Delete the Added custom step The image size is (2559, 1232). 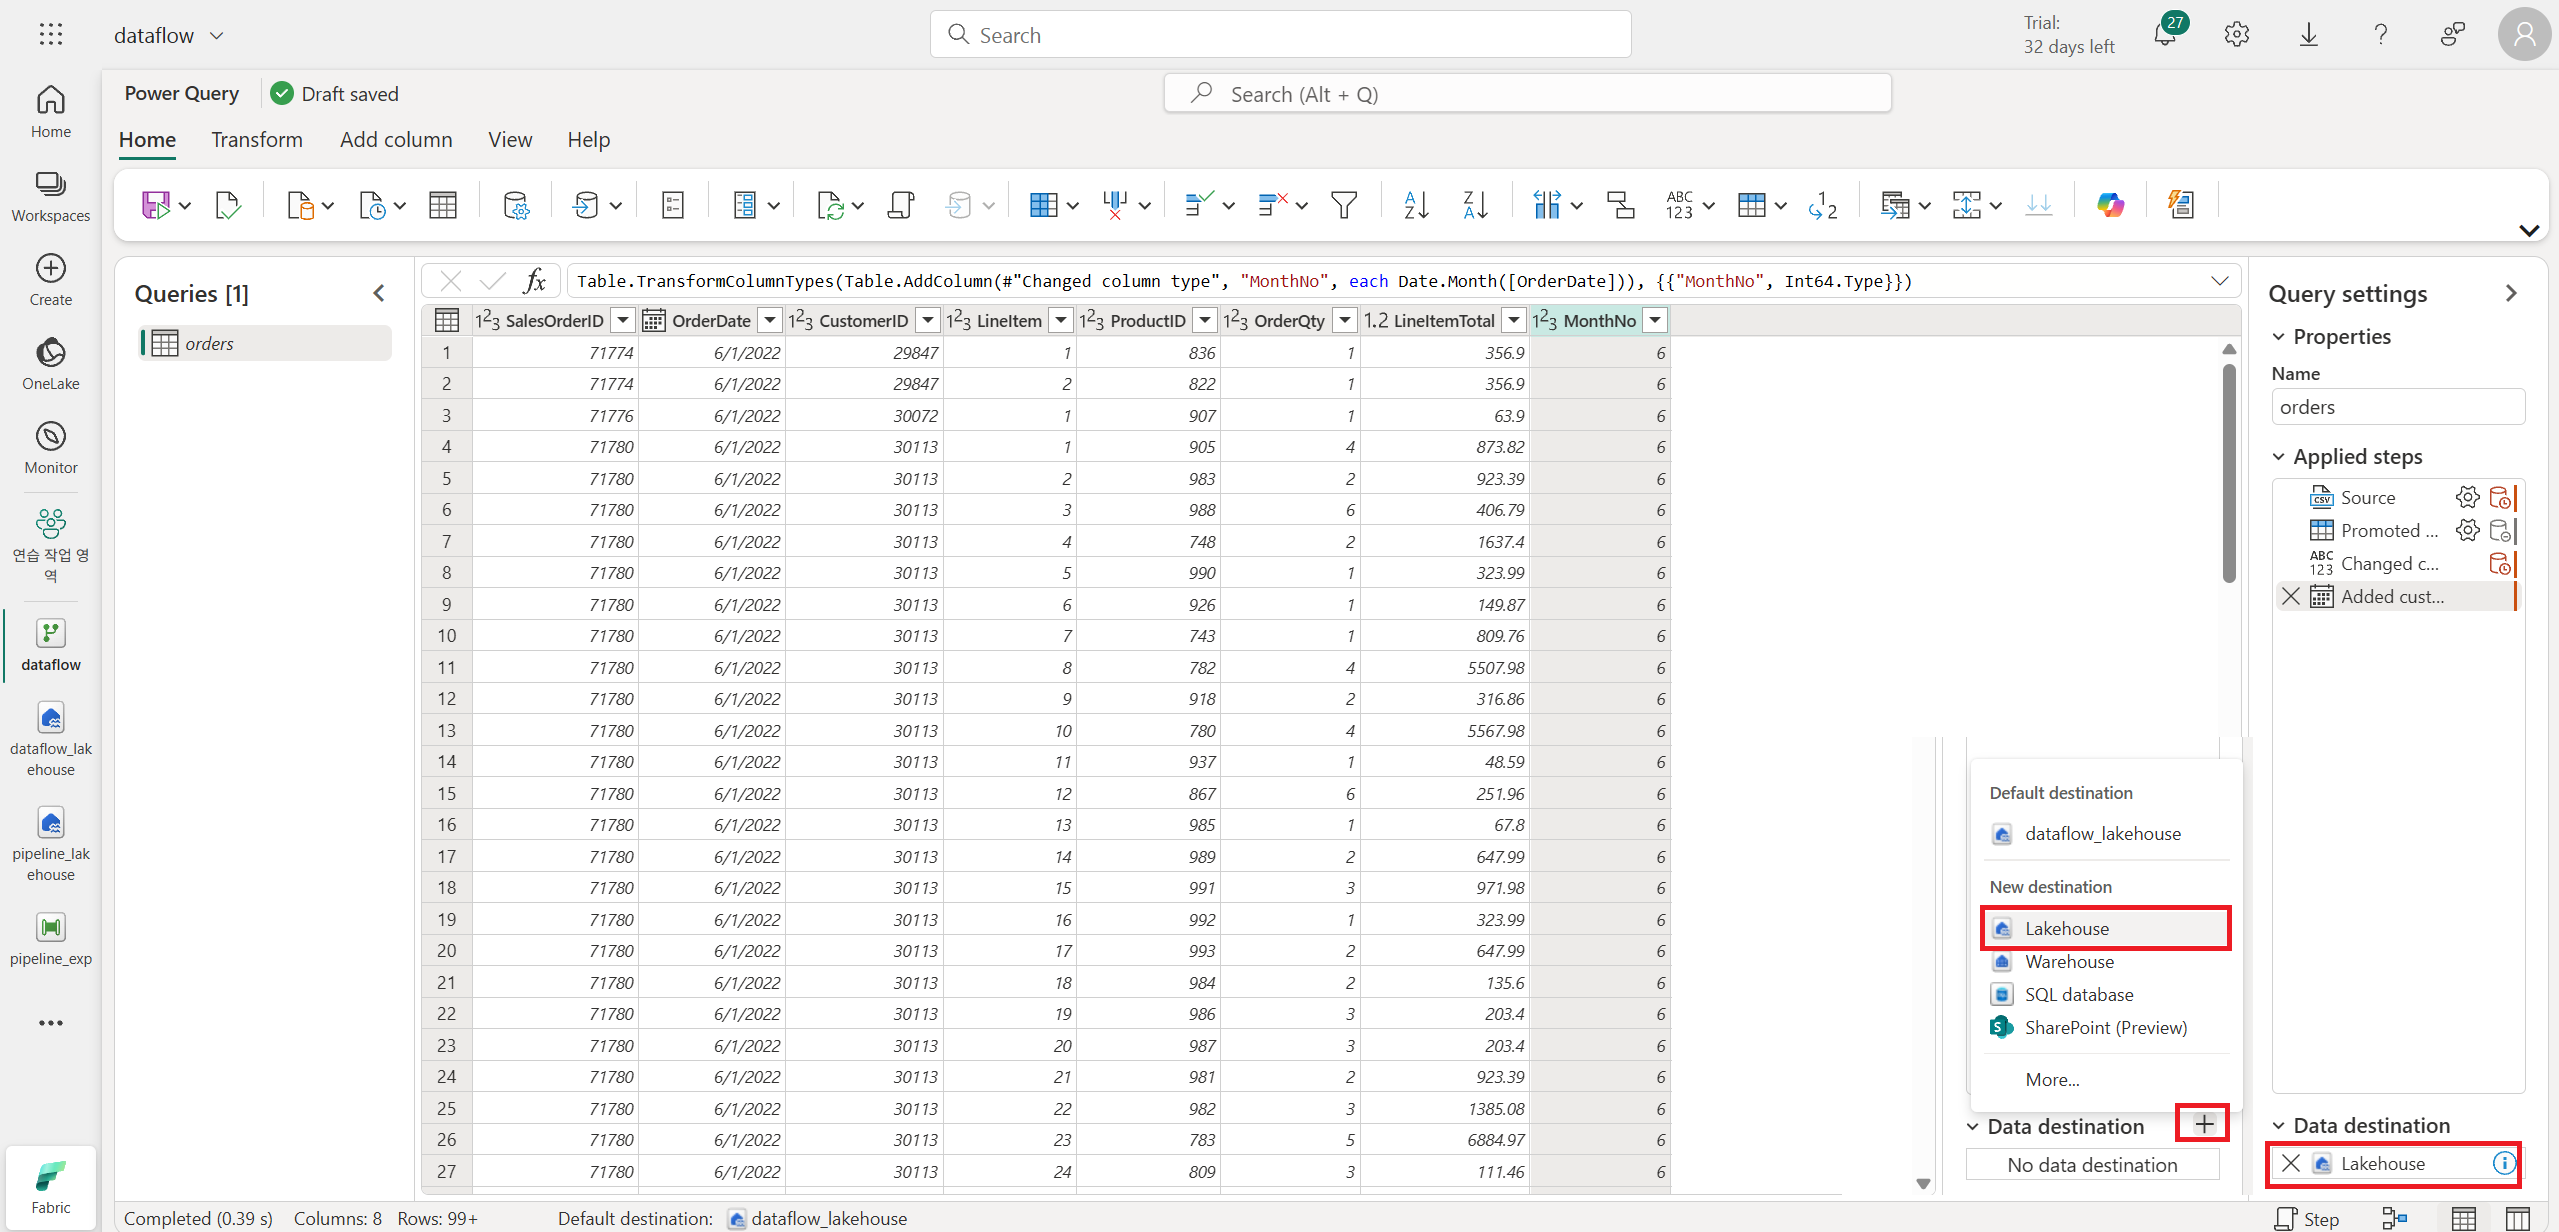tap(2291, 596)
